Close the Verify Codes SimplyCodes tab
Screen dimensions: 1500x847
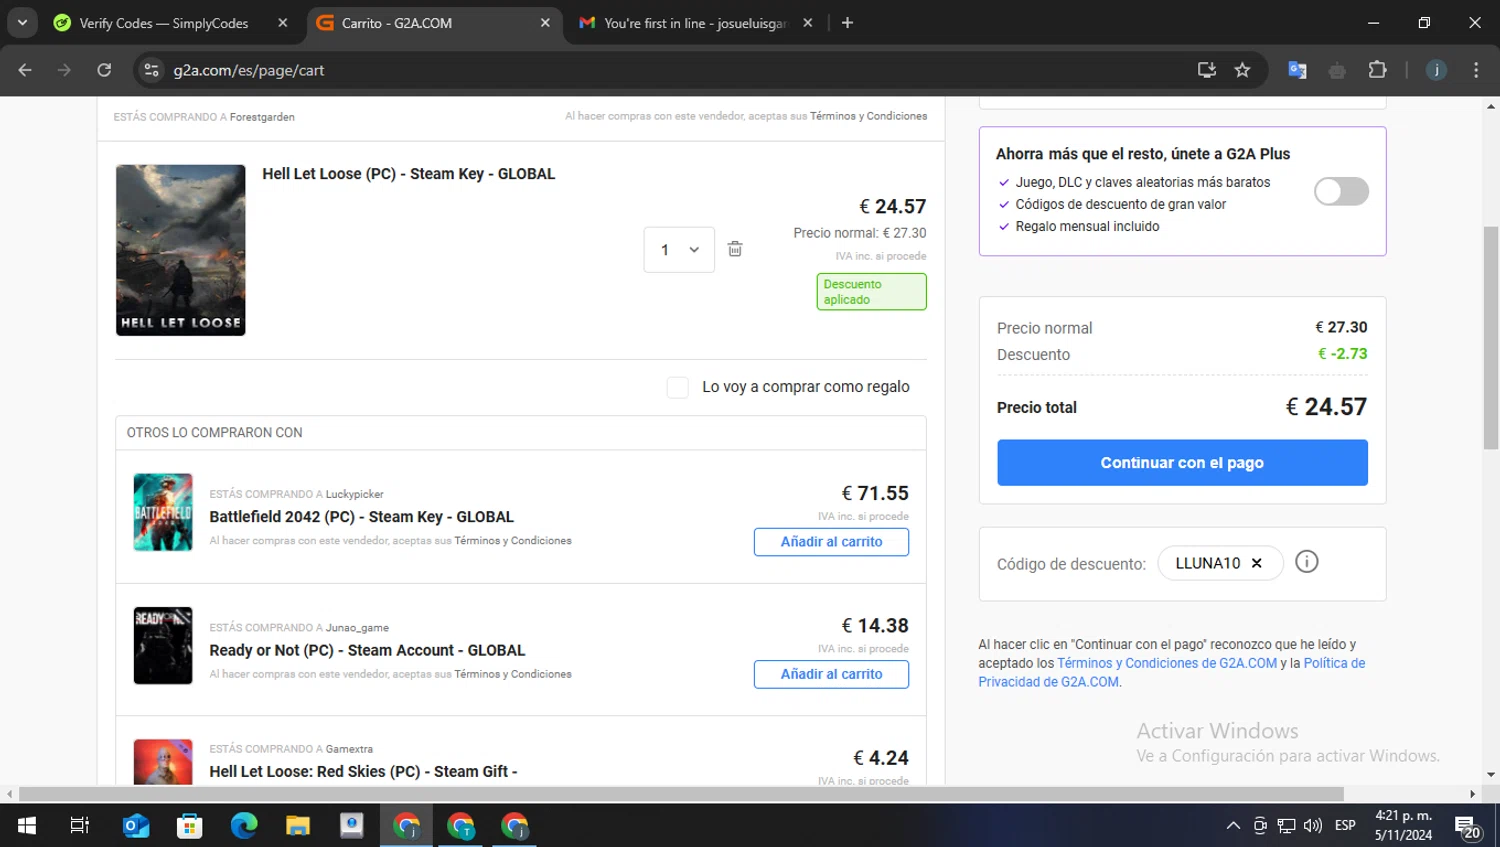(283, 23)
